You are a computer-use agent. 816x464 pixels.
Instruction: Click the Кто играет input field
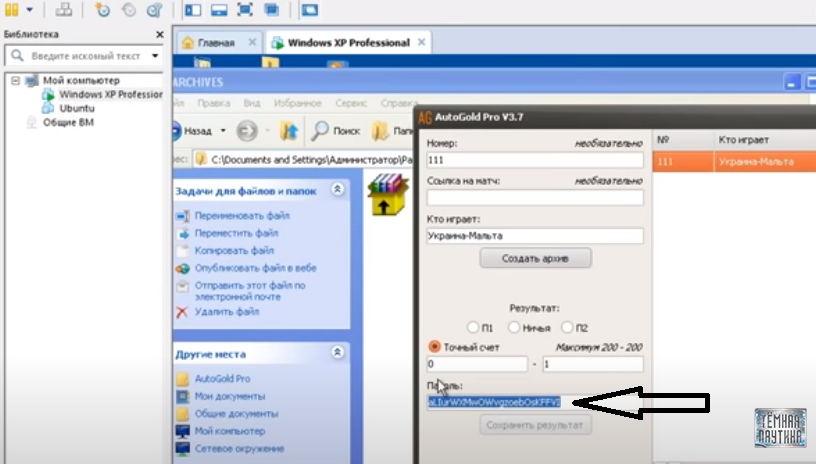534,236
